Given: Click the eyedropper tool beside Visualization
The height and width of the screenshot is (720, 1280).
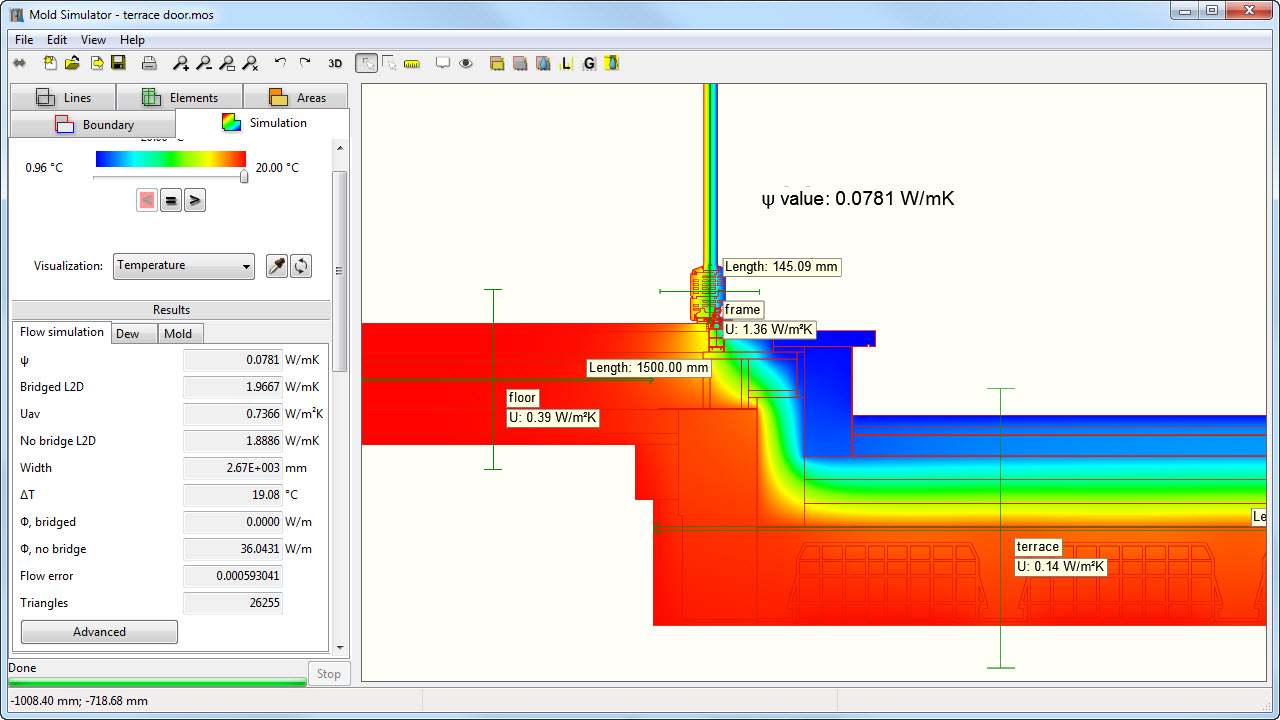Looking at the screenshot, I should pos(276,266).
